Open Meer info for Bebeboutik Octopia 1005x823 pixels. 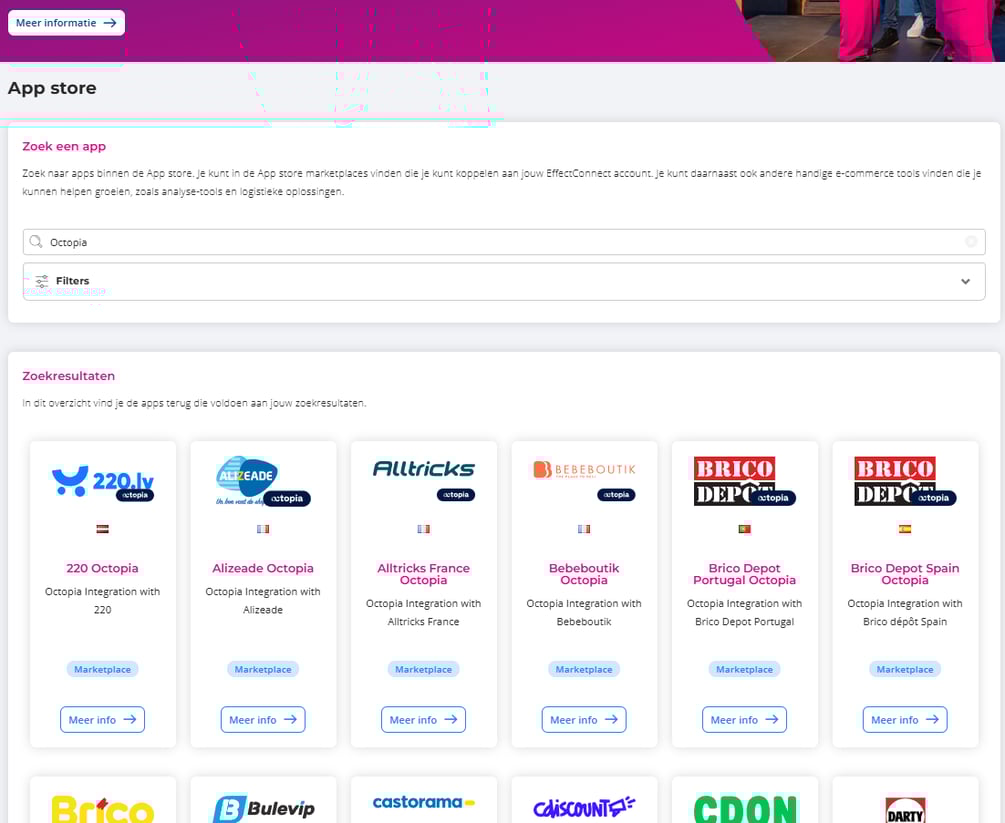coord(584,719)
